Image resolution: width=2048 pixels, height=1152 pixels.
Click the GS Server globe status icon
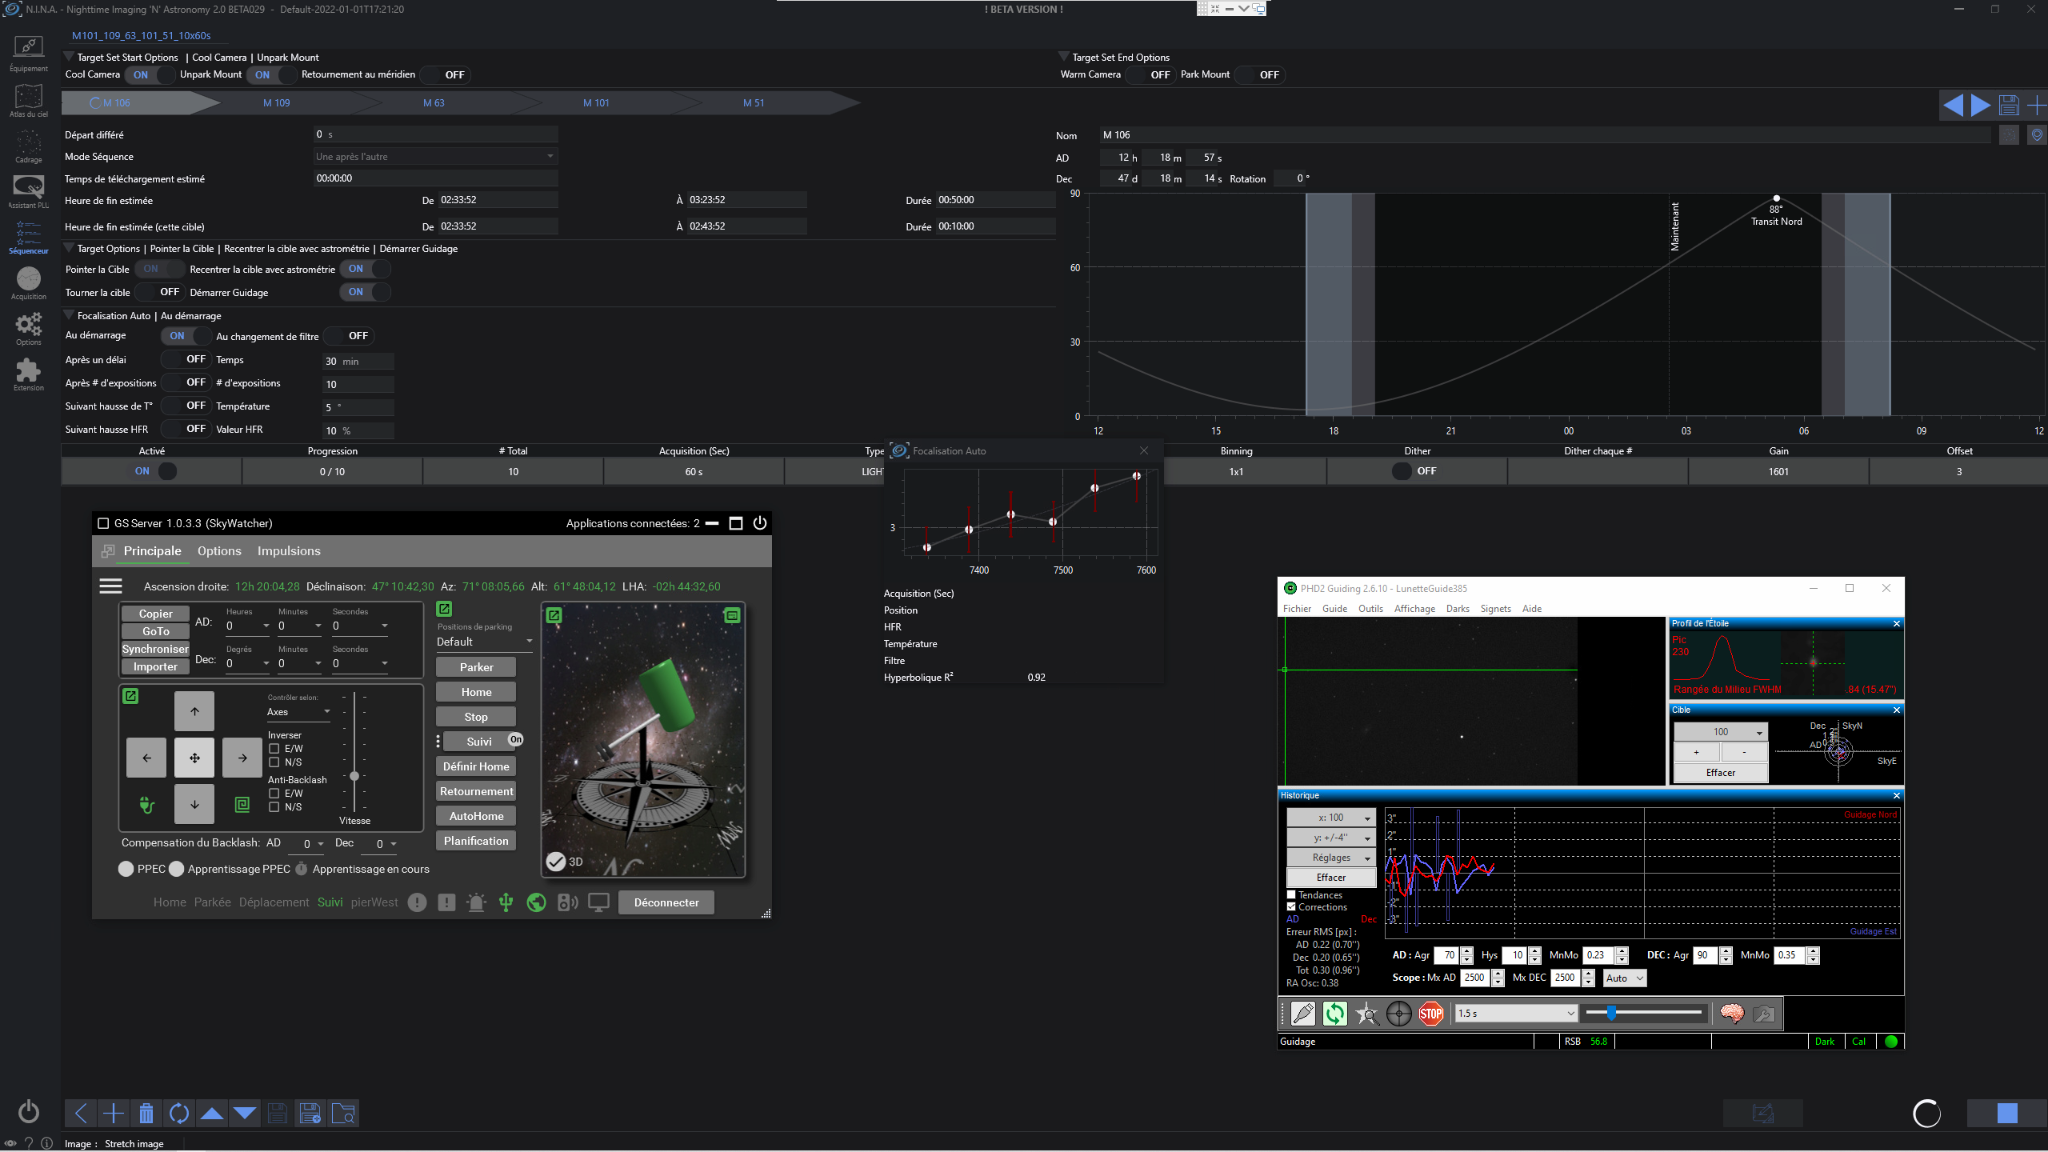click(536, 902)
